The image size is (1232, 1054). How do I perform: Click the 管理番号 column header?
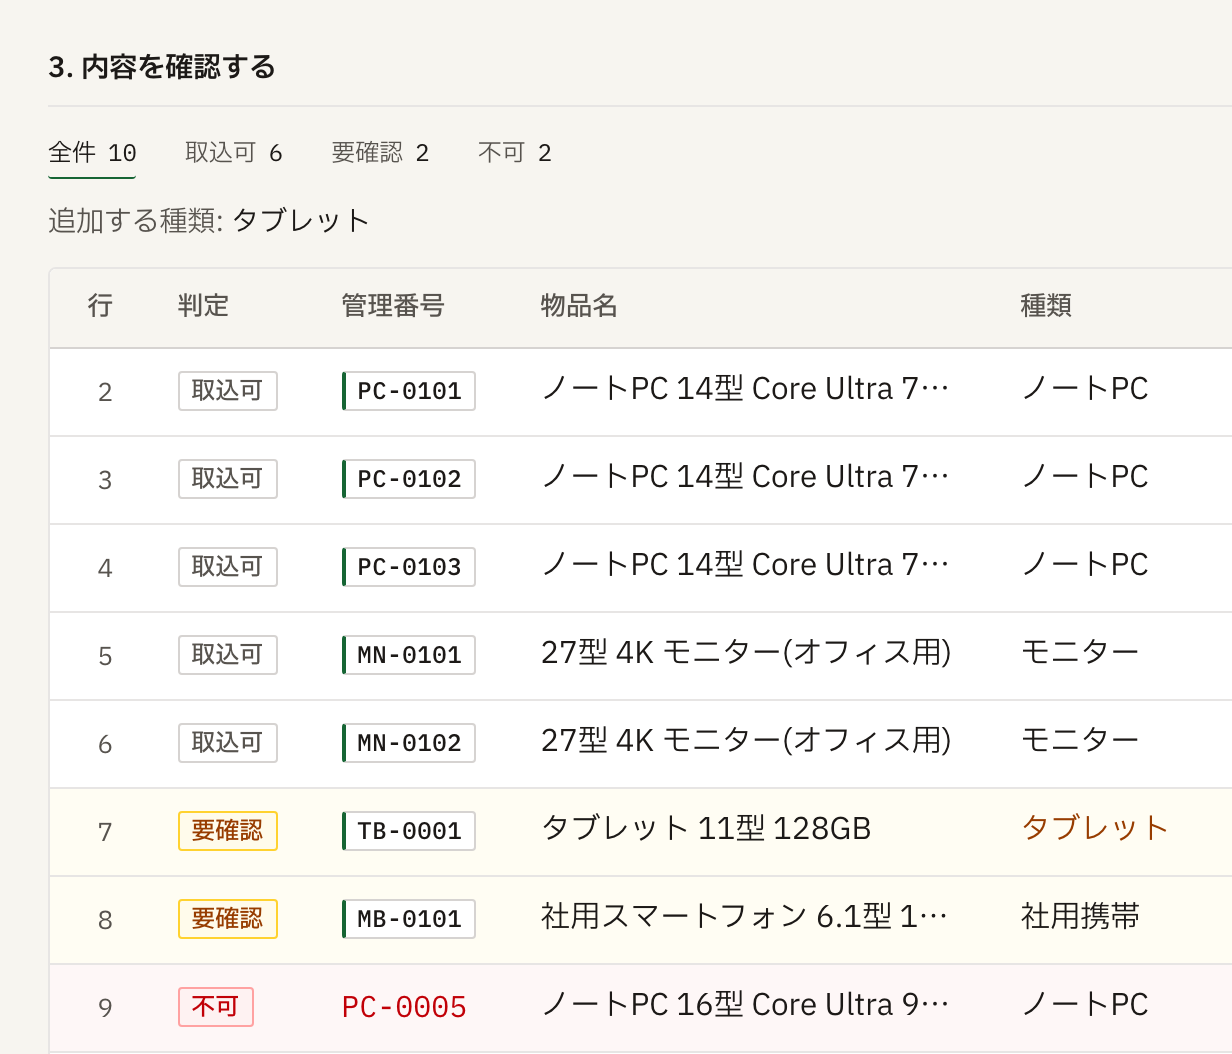393,306
